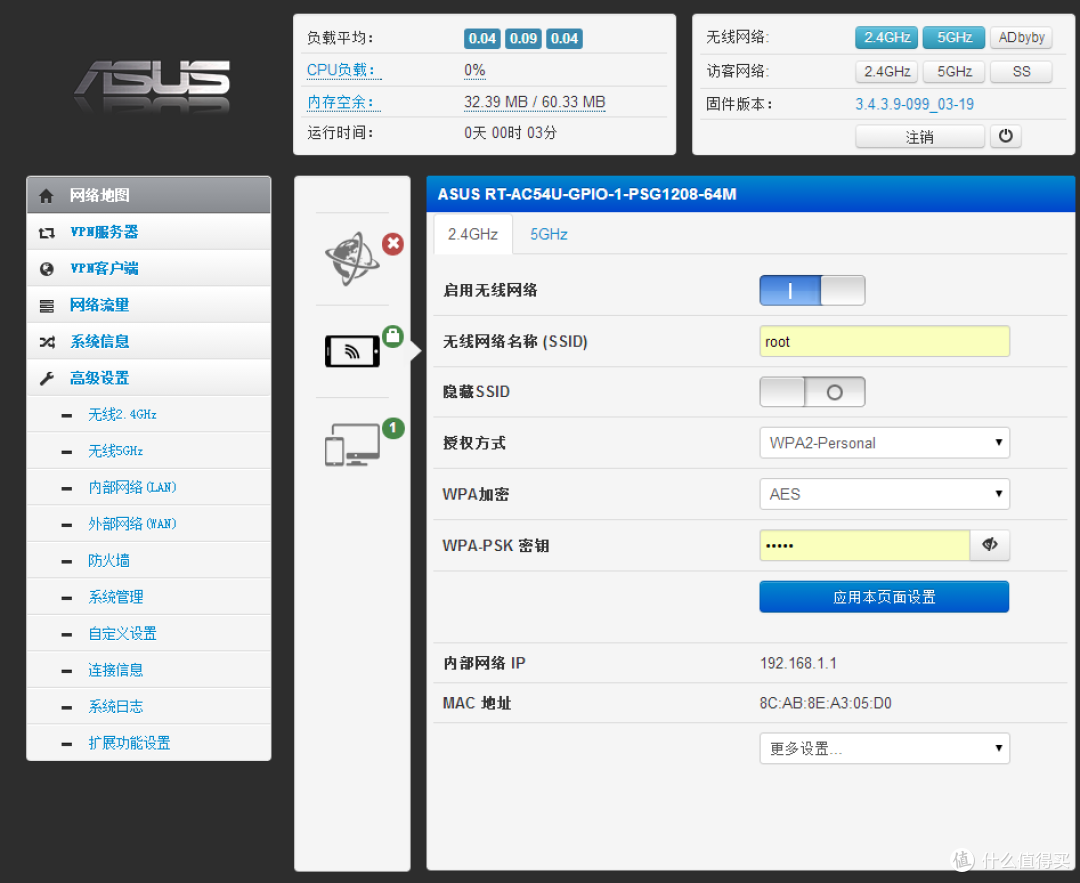Click the VPN客户端 globe icon

(46, 269)
